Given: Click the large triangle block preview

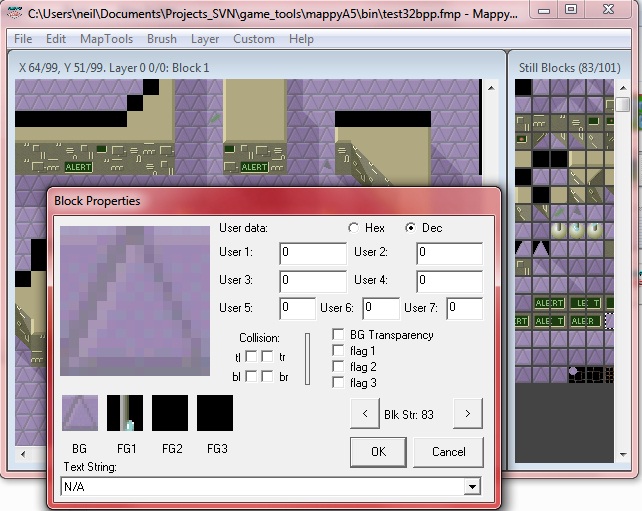Looking at the screenshot, I should [x=135, y=300].
